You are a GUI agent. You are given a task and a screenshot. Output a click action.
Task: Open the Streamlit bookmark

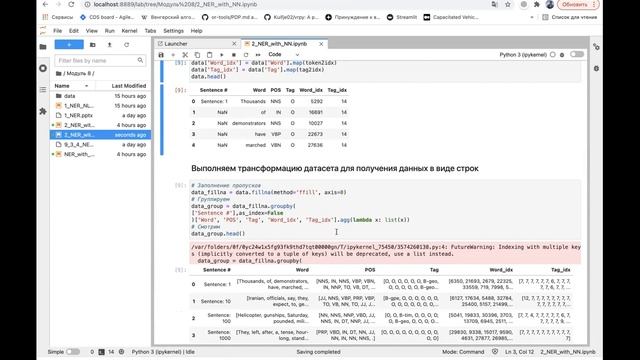click(402, 17)
